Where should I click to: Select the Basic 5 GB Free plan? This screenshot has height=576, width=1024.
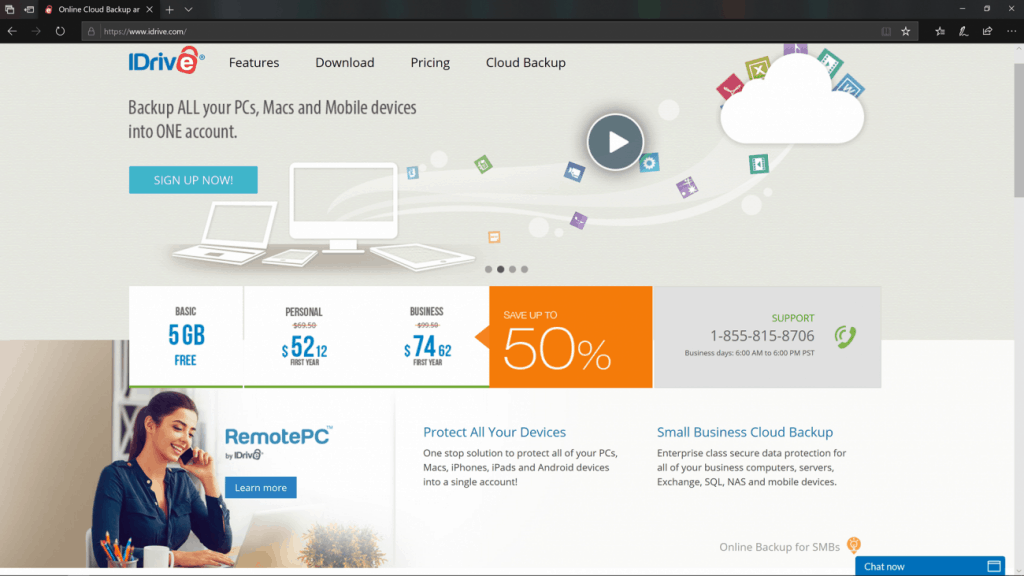coord(185,336)
